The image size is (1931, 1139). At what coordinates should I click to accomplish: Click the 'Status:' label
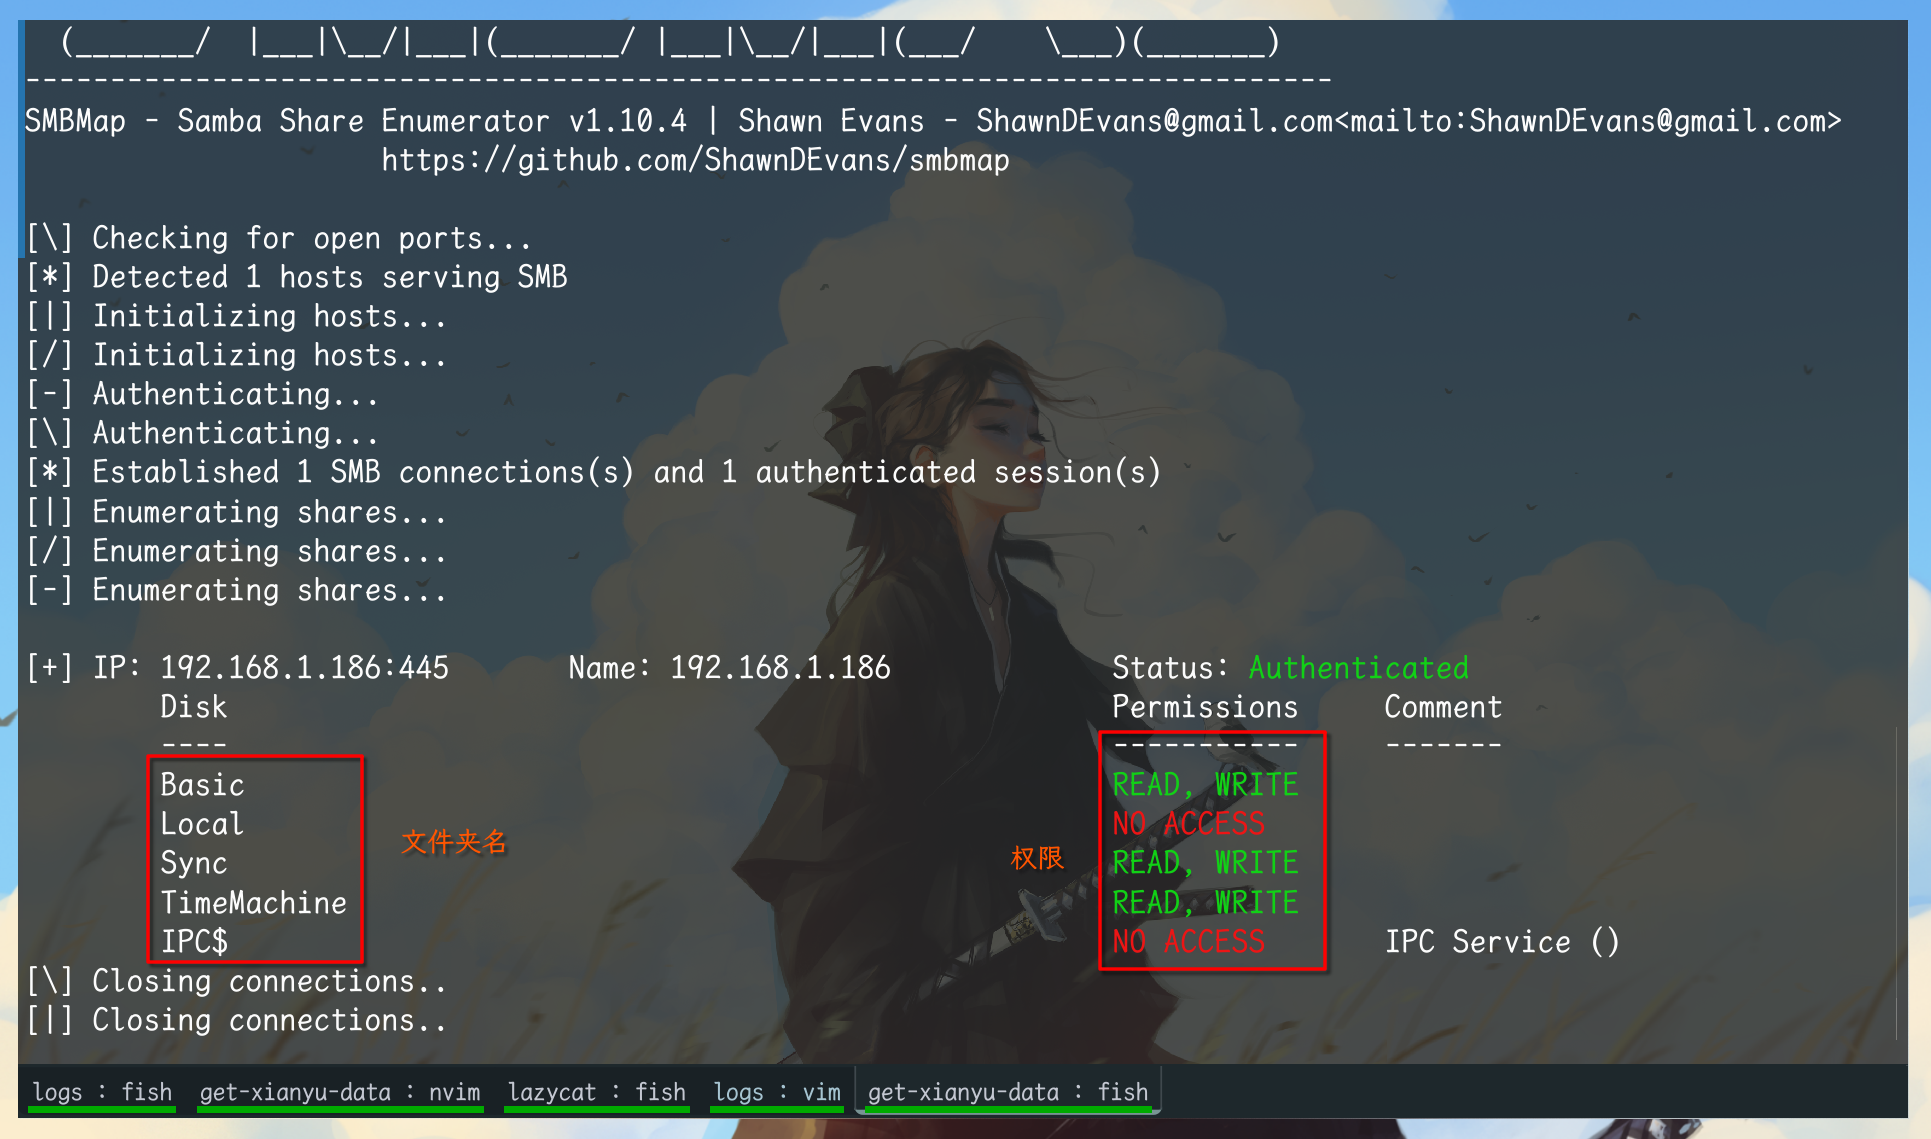(x=1171, y=668)
